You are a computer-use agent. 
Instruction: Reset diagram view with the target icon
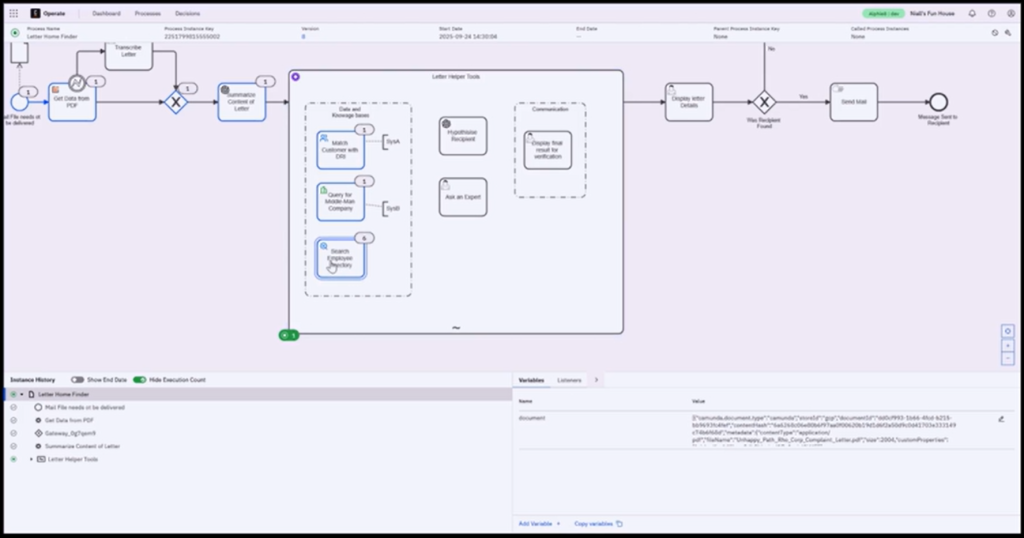click(1007, 331)
